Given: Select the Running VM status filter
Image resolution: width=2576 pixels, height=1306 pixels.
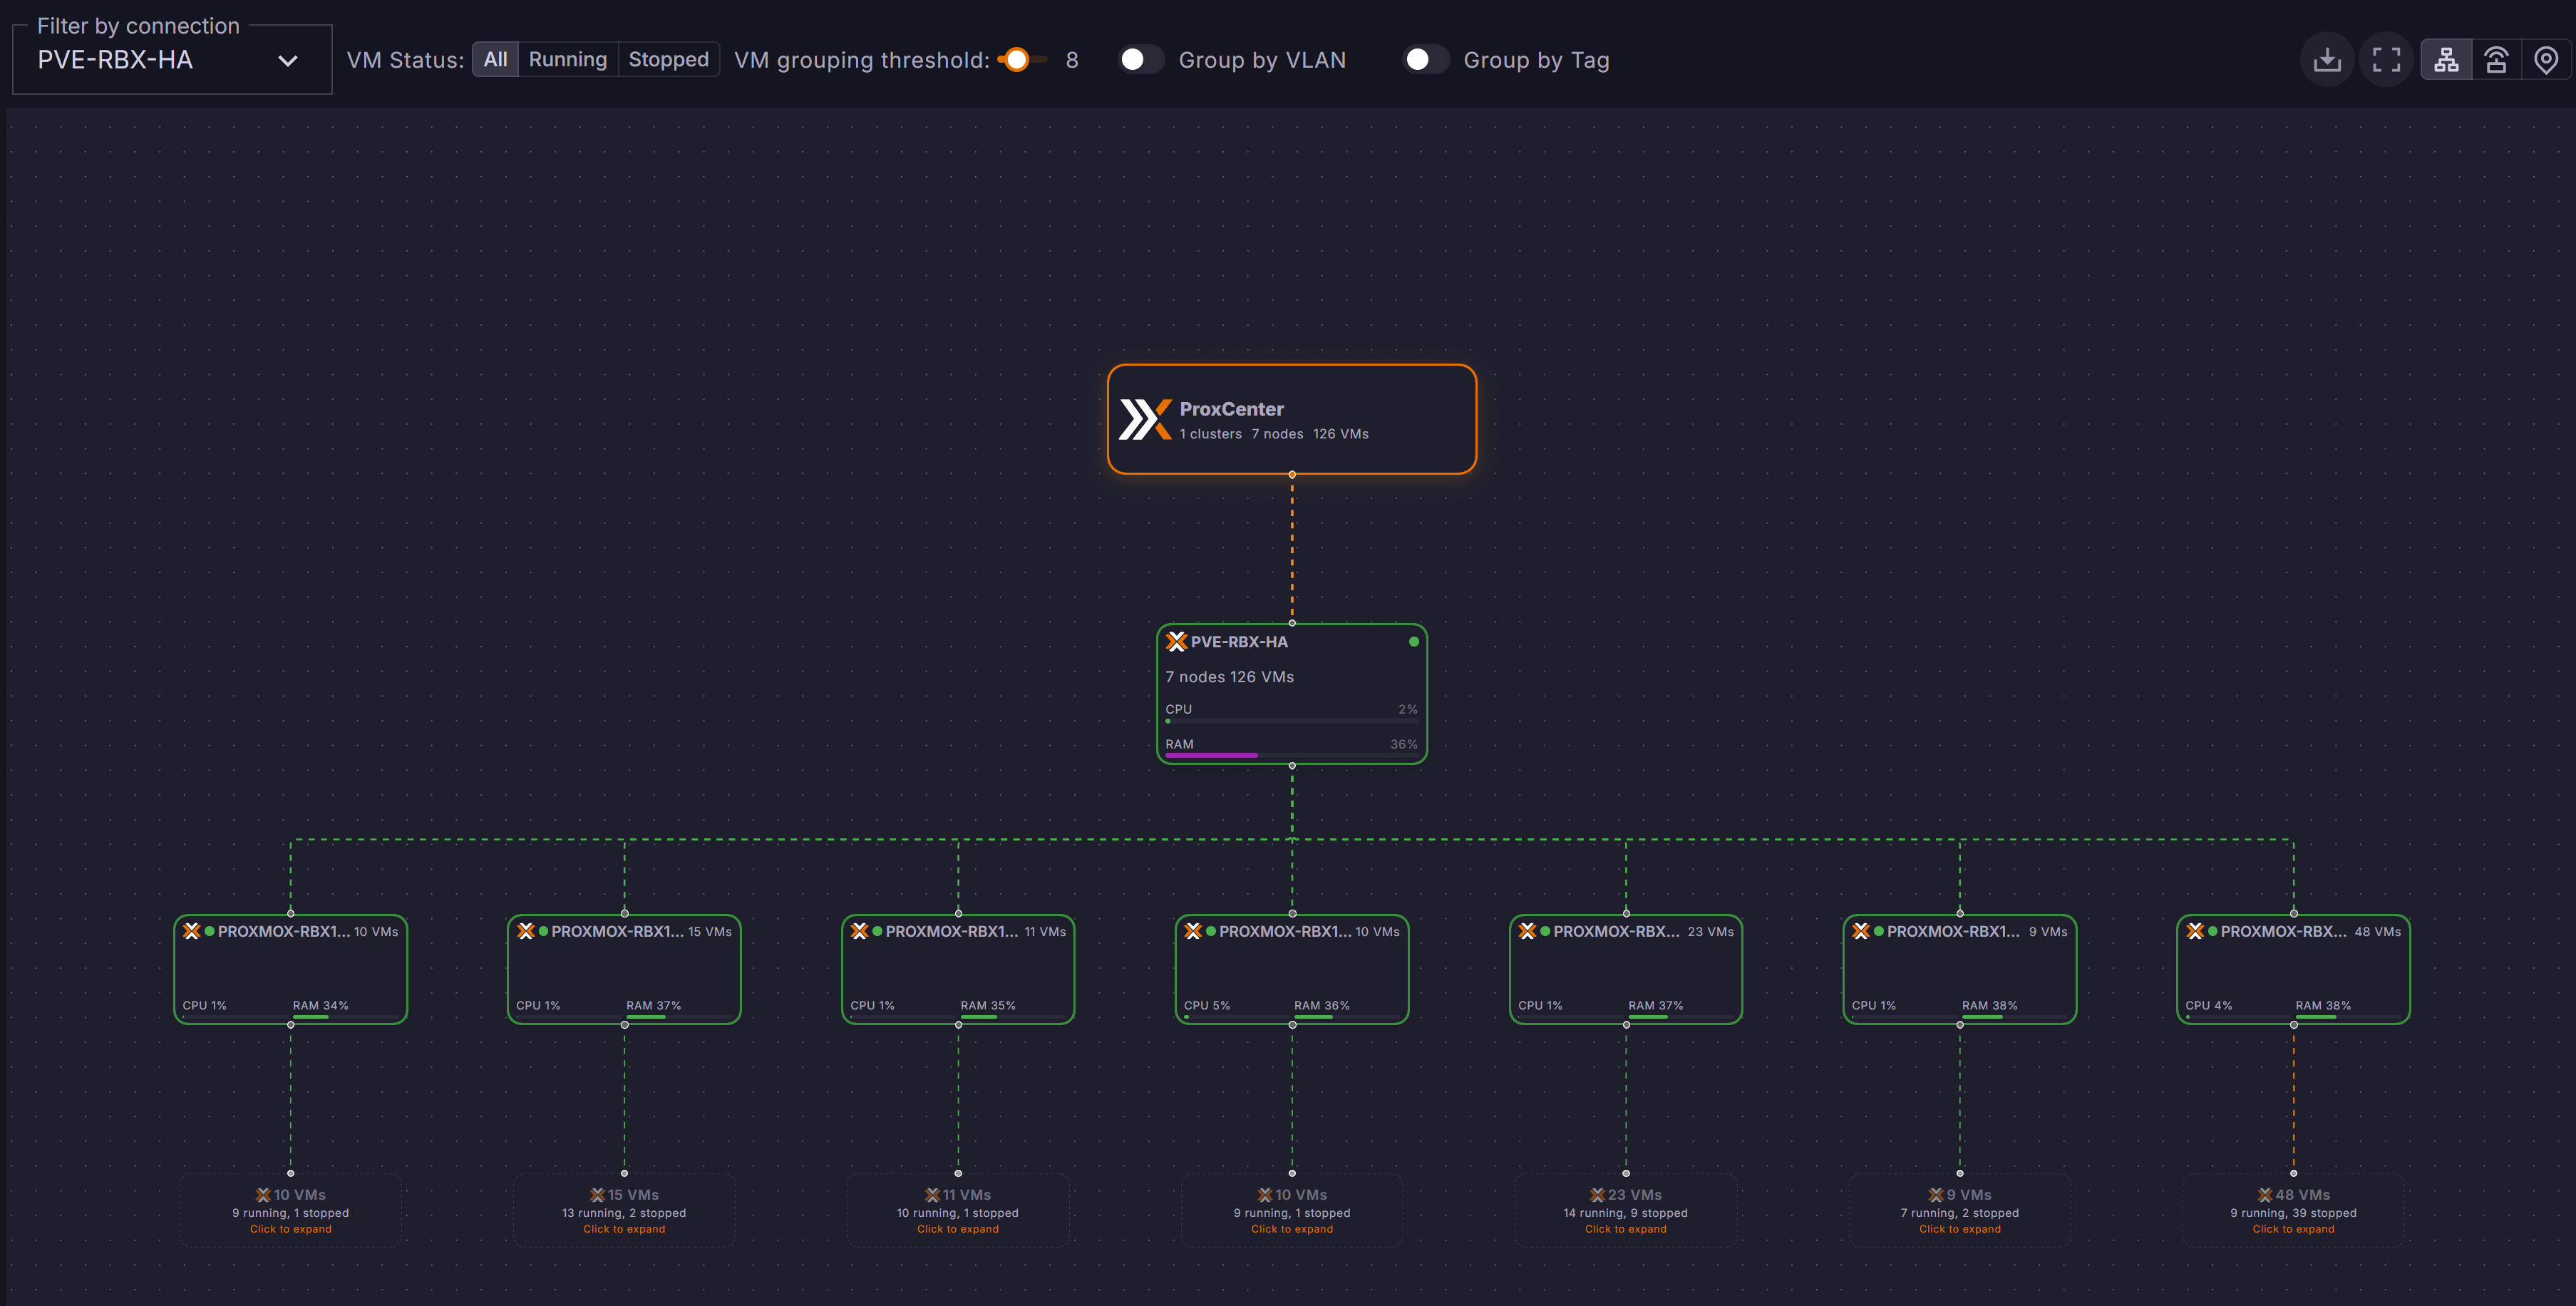Looking at the screenshot, I should click(567, 59).
